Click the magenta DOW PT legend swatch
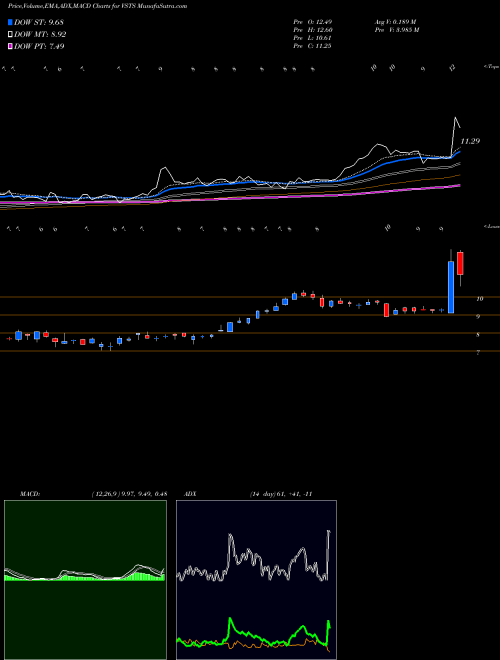Viewport: 500px width, 660px height. tap(11, 46)
